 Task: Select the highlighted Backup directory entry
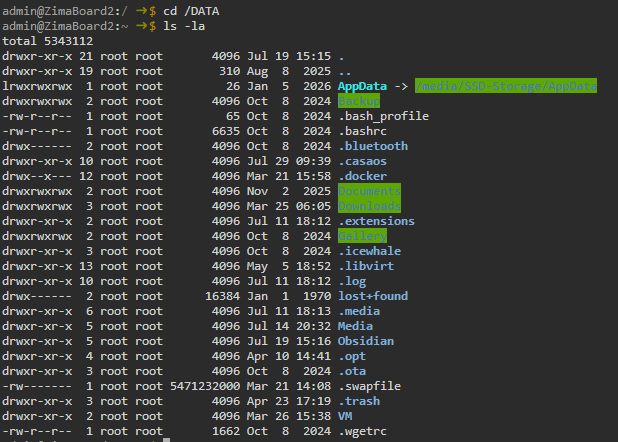pyautogui.click(x=359, y=101)
